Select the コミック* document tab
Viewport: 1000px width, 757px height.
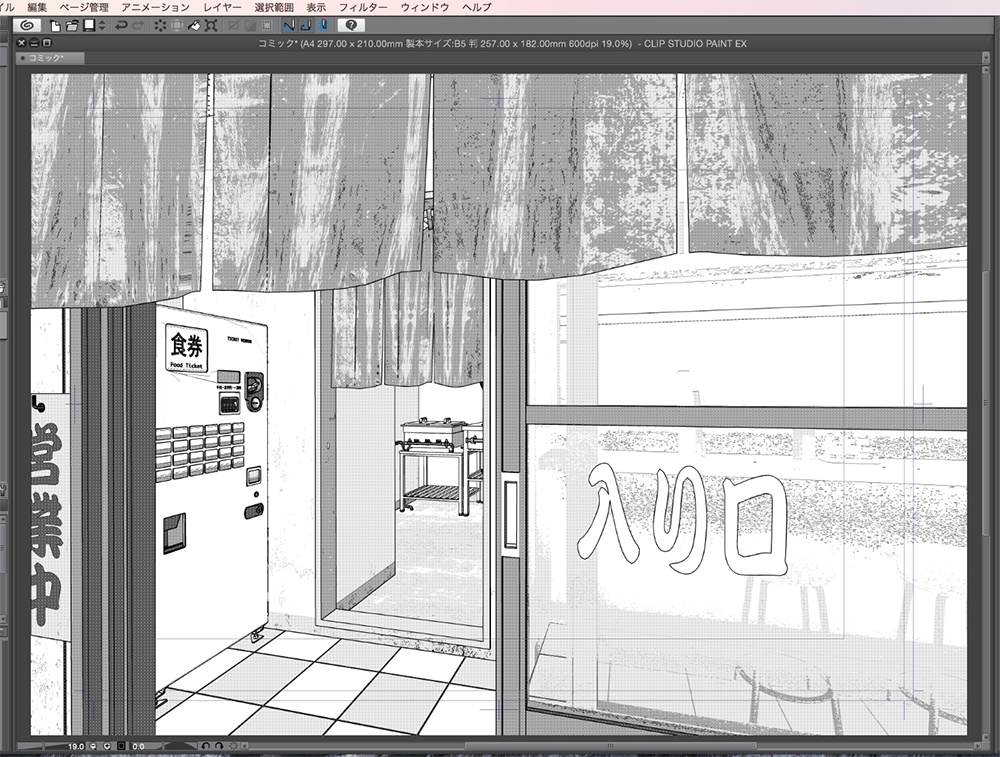(50, 58)
